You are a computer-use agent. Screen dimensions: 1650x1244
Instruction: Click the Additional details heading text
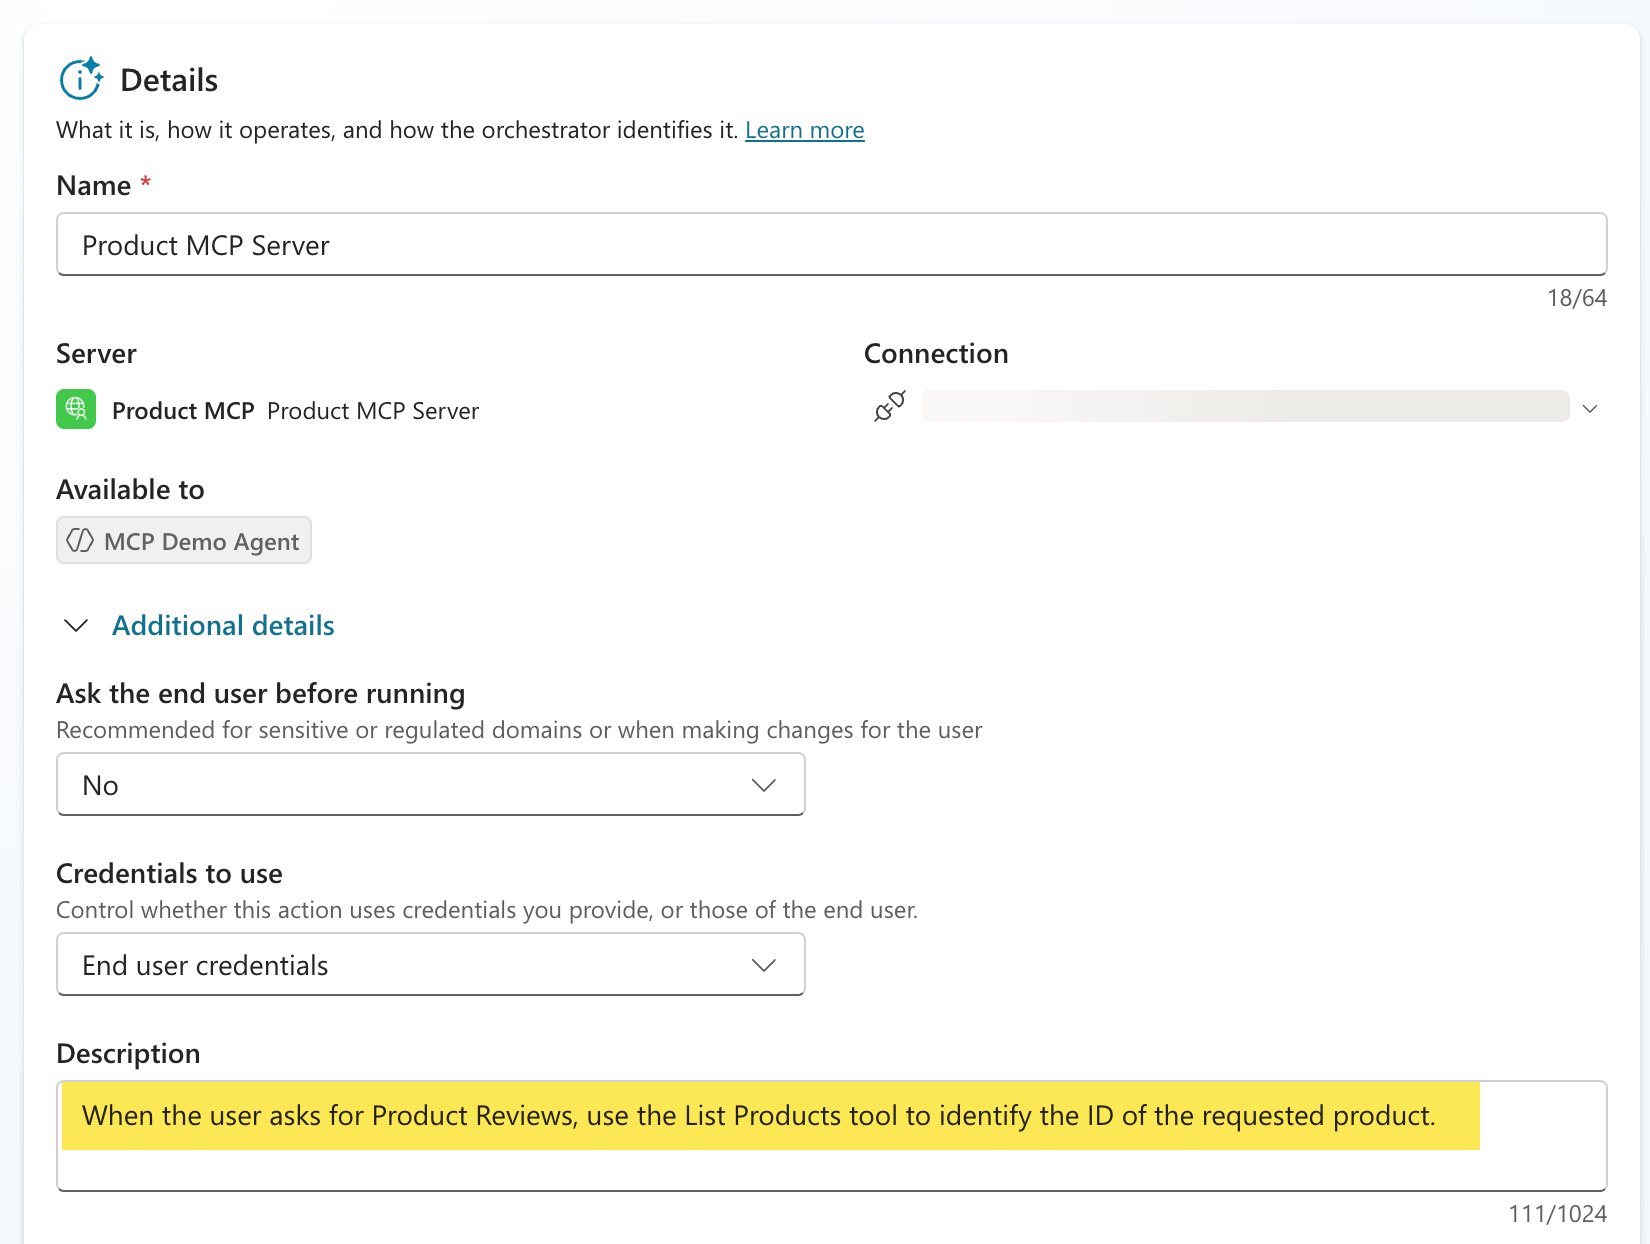point(223,626)
